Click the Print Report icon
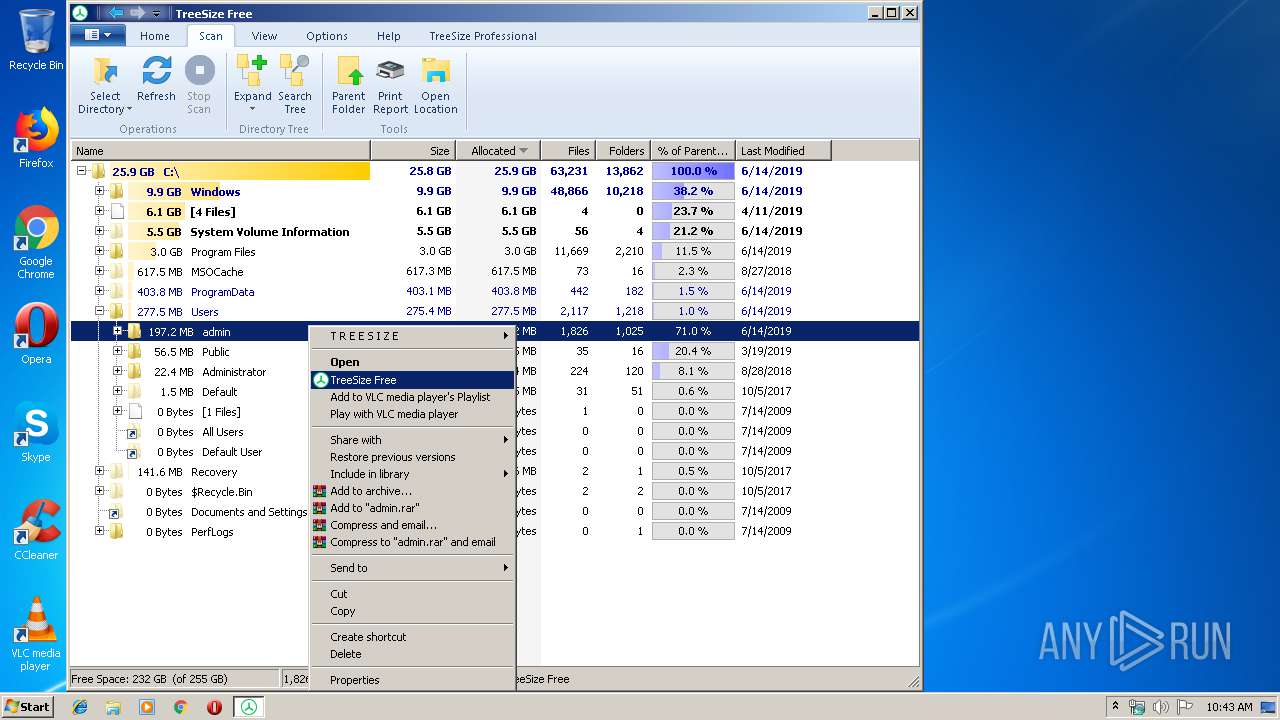The height and width of the screenshot is (720, 1280). point(390,71)
